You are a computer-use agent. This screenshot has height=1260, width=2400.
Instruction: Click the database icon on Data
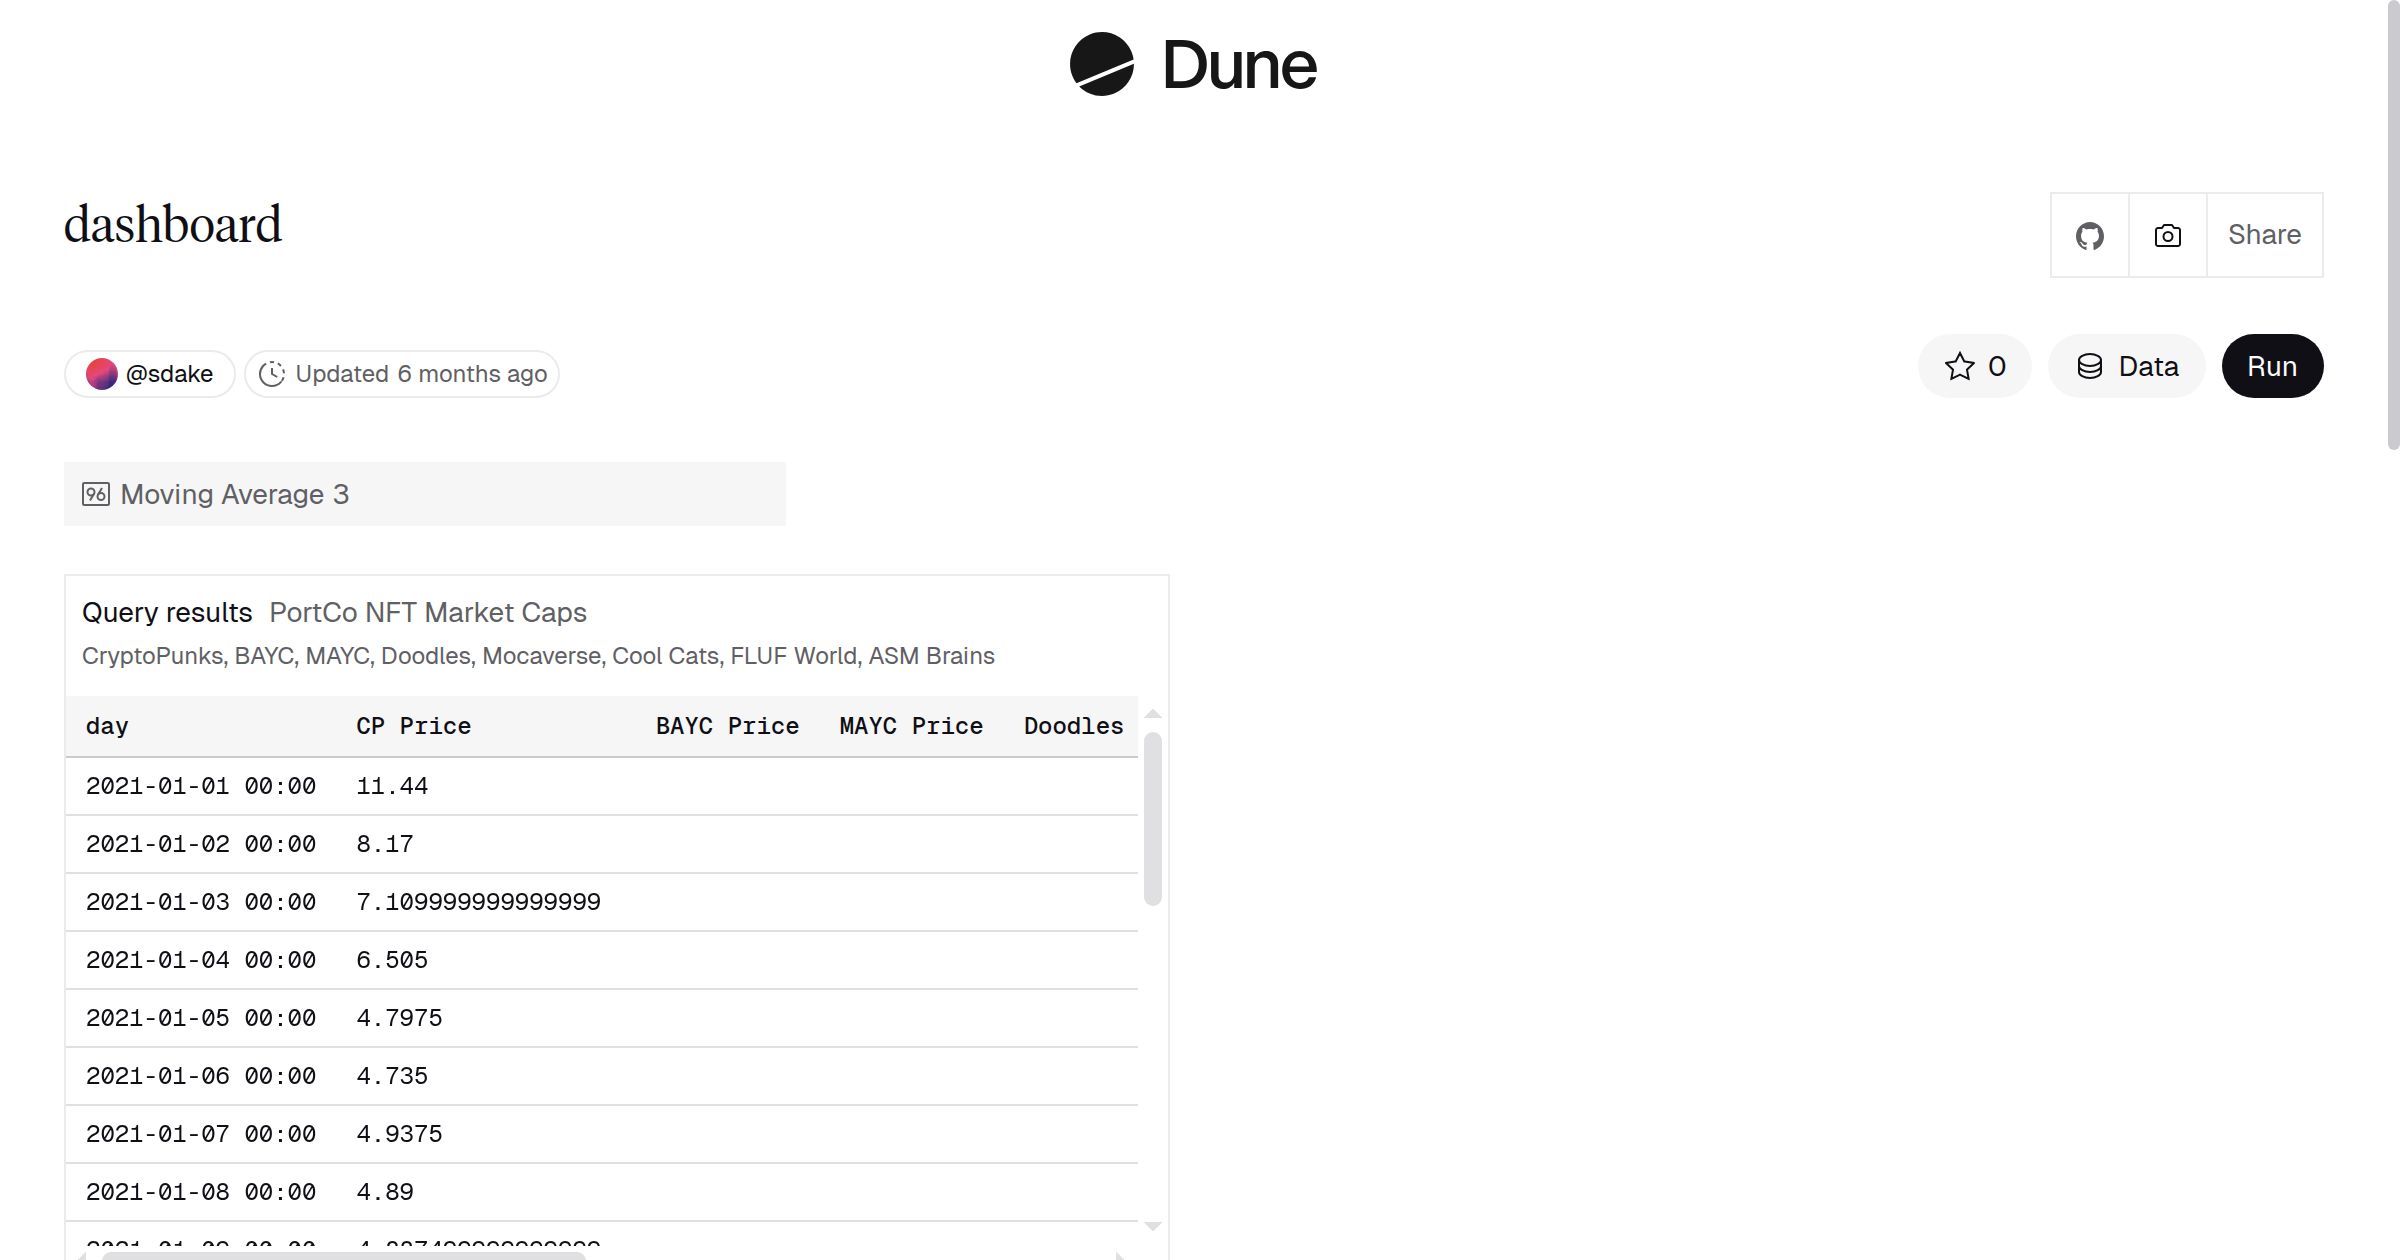coord(2089,366)
